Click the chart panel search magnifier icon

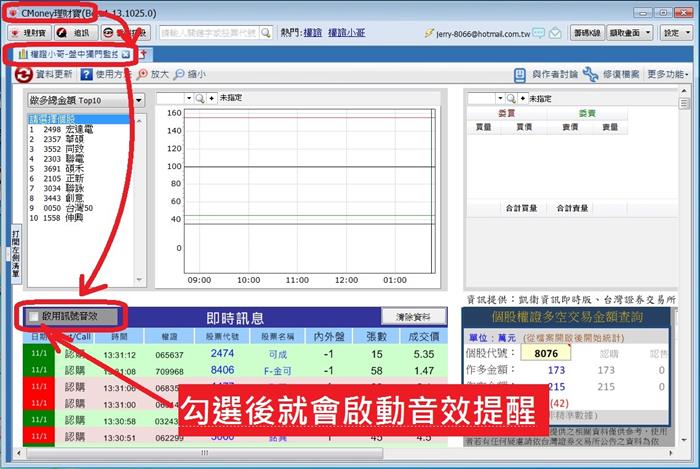coord(200,98)
